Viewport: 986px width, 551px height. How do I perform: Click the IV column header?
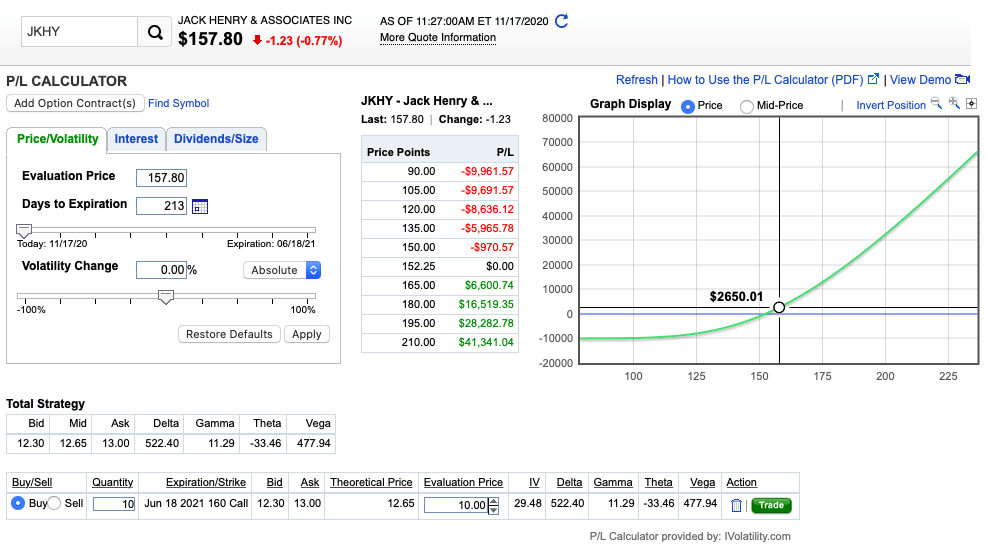[534, 482]
